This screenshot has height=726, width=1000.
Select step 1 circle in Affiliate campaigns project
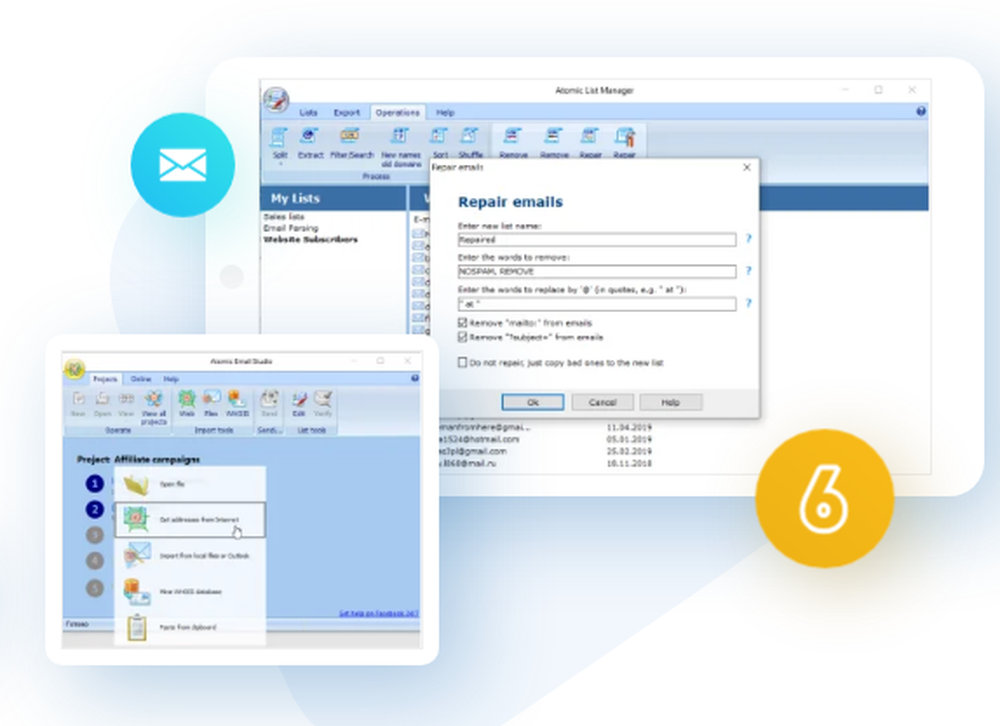94,484
